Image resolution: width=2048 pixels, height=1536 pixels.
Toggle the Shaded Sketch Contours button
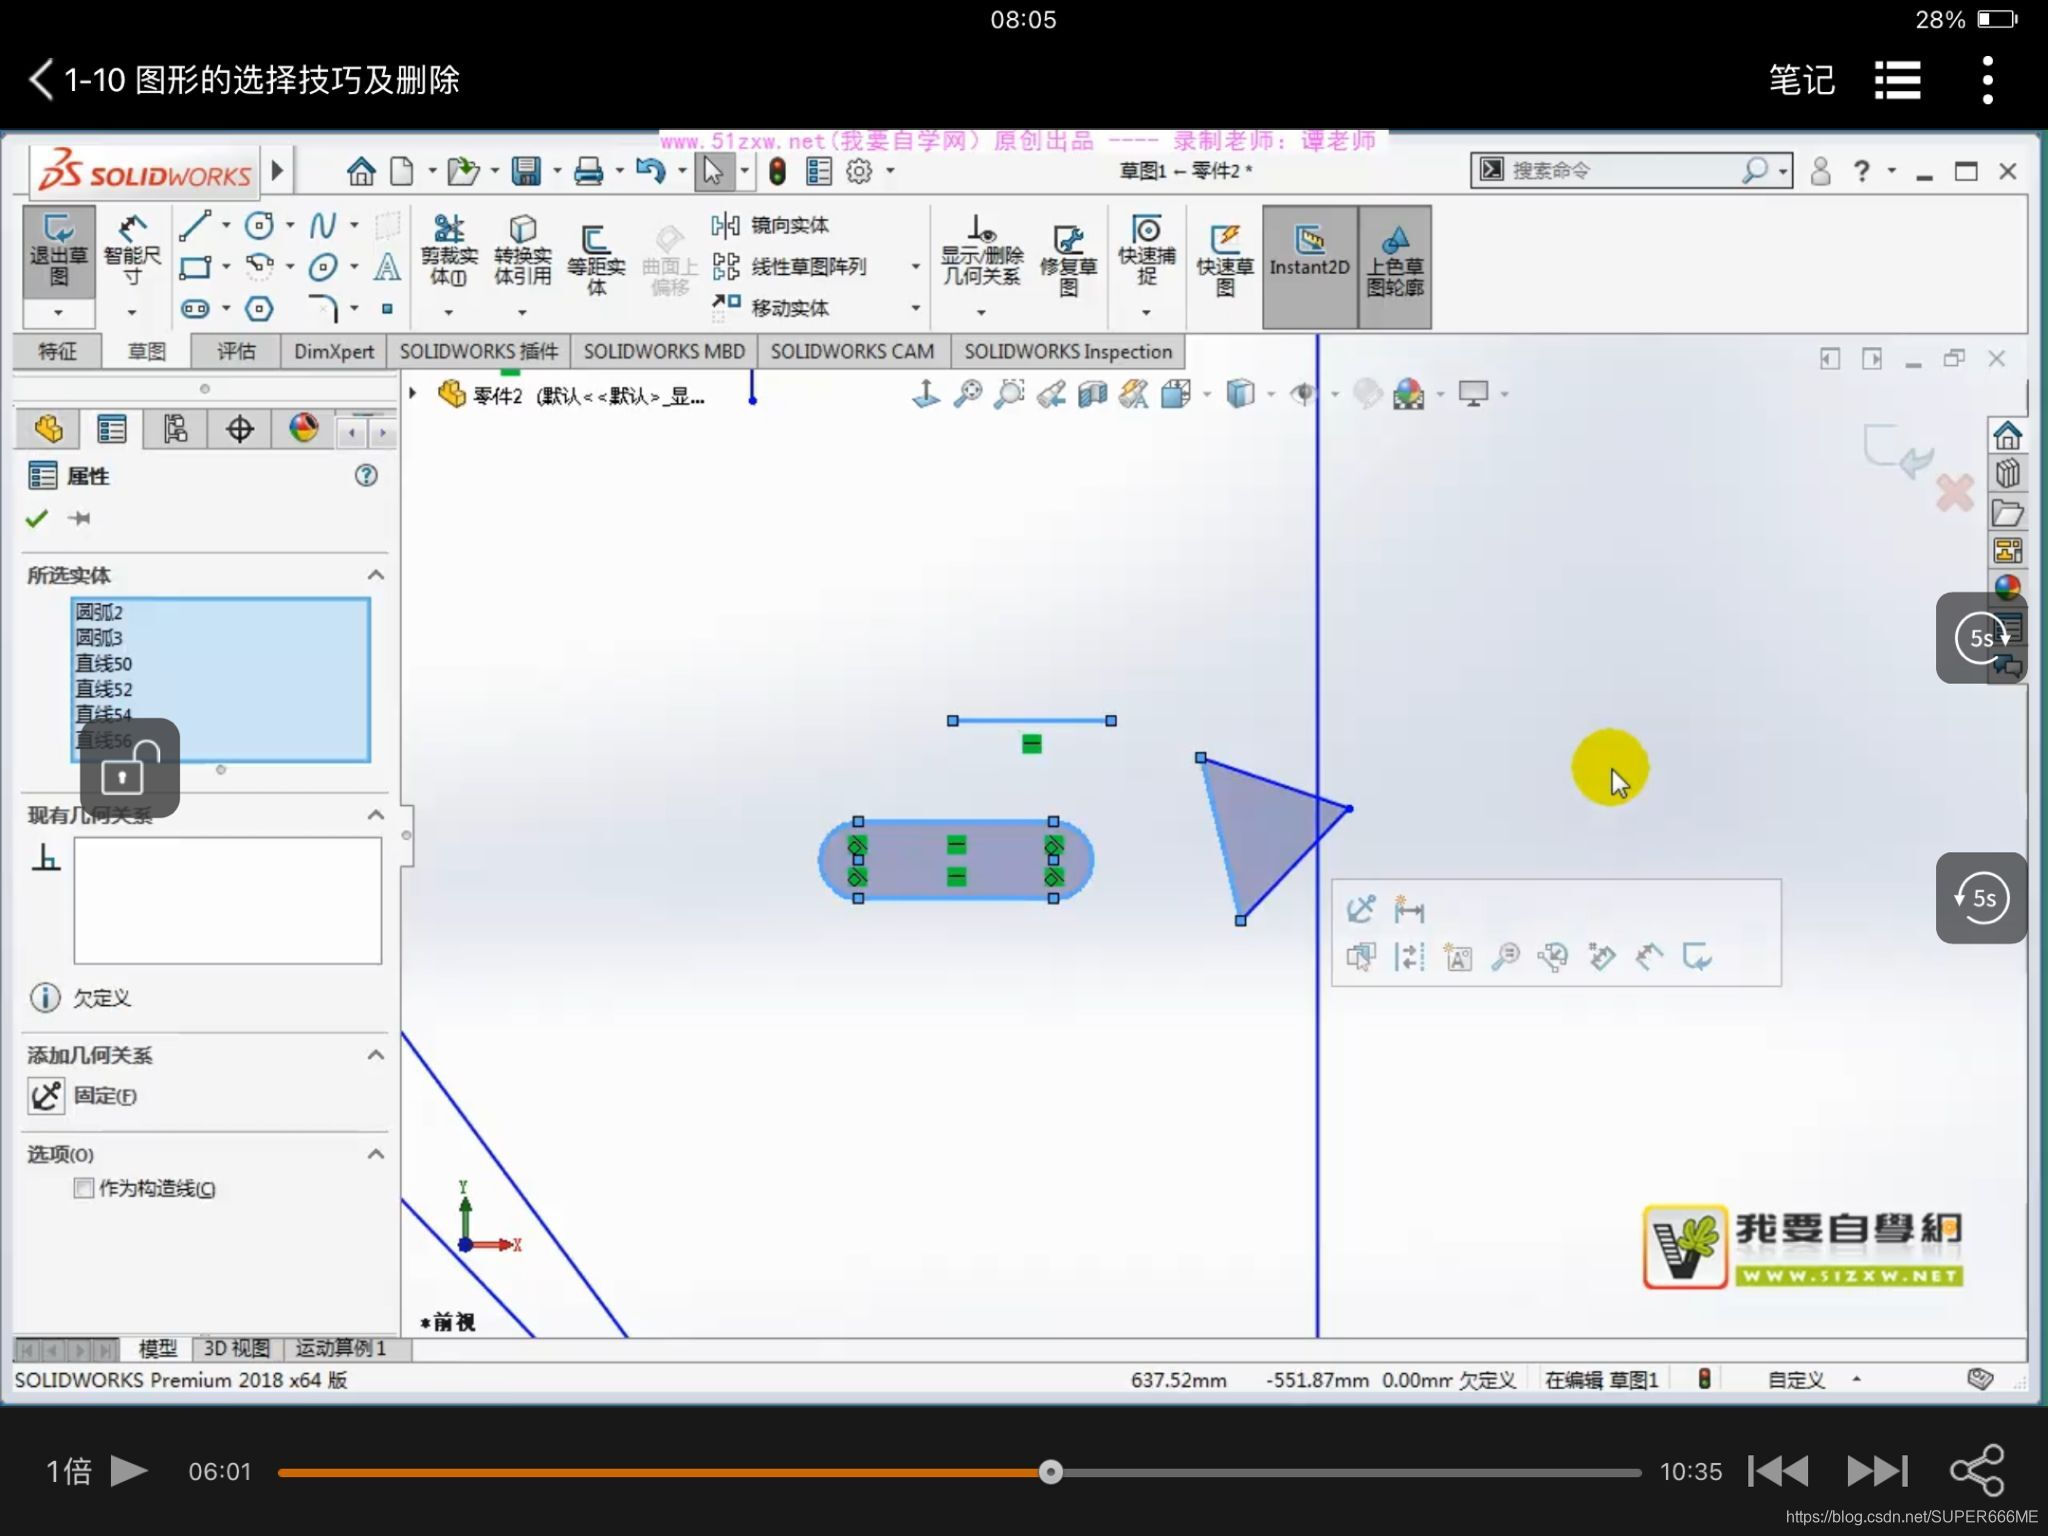click(x=1395, y=258)
